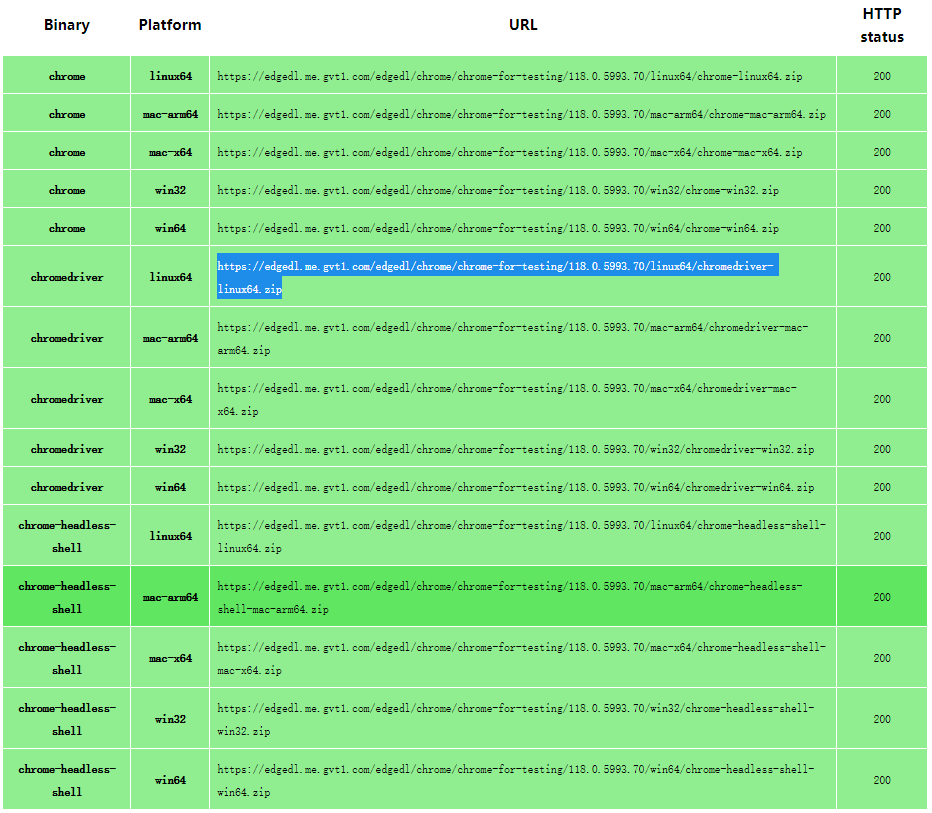The height and width of the screenshot is (813, 932).
Task: Select the chrome-headless-shell mac-arm64 zip URL
Action: click(x=509, y=597)
